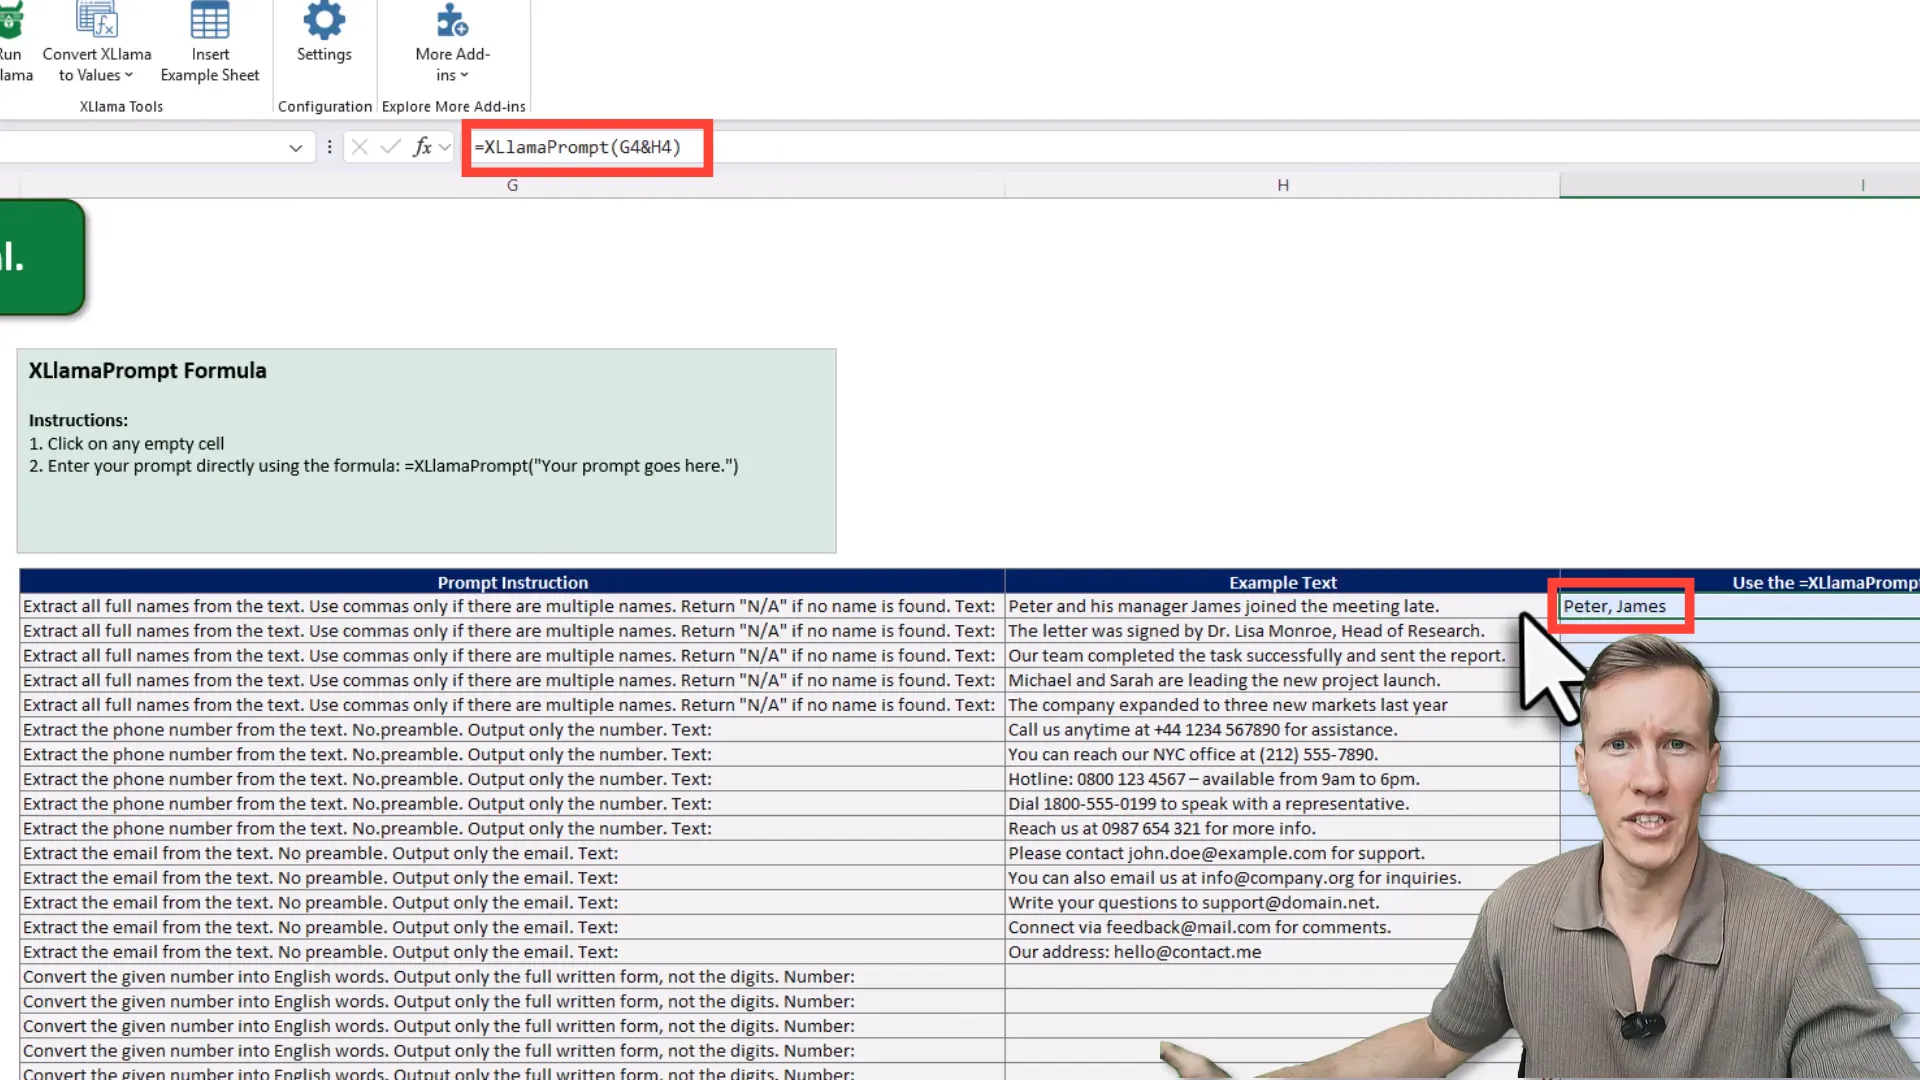The height and width of the screenshot is (1080, 1920).
Task: Click the Example Text header cell
Action: (1282, 582)
